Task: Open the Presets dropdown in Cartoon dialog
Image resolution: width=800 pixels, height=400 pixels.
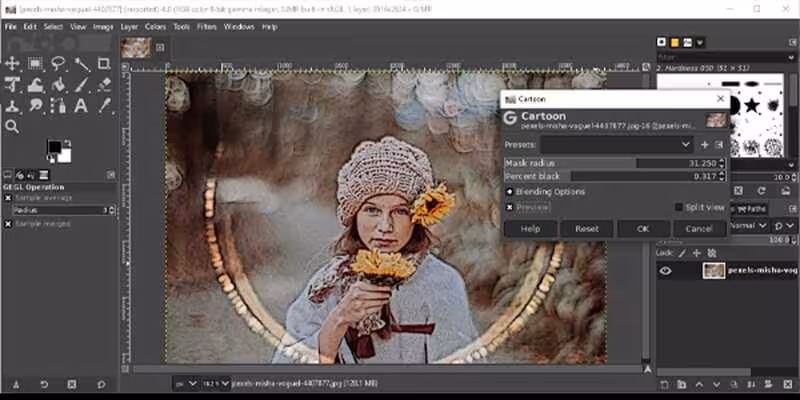Action: [616, 145]
